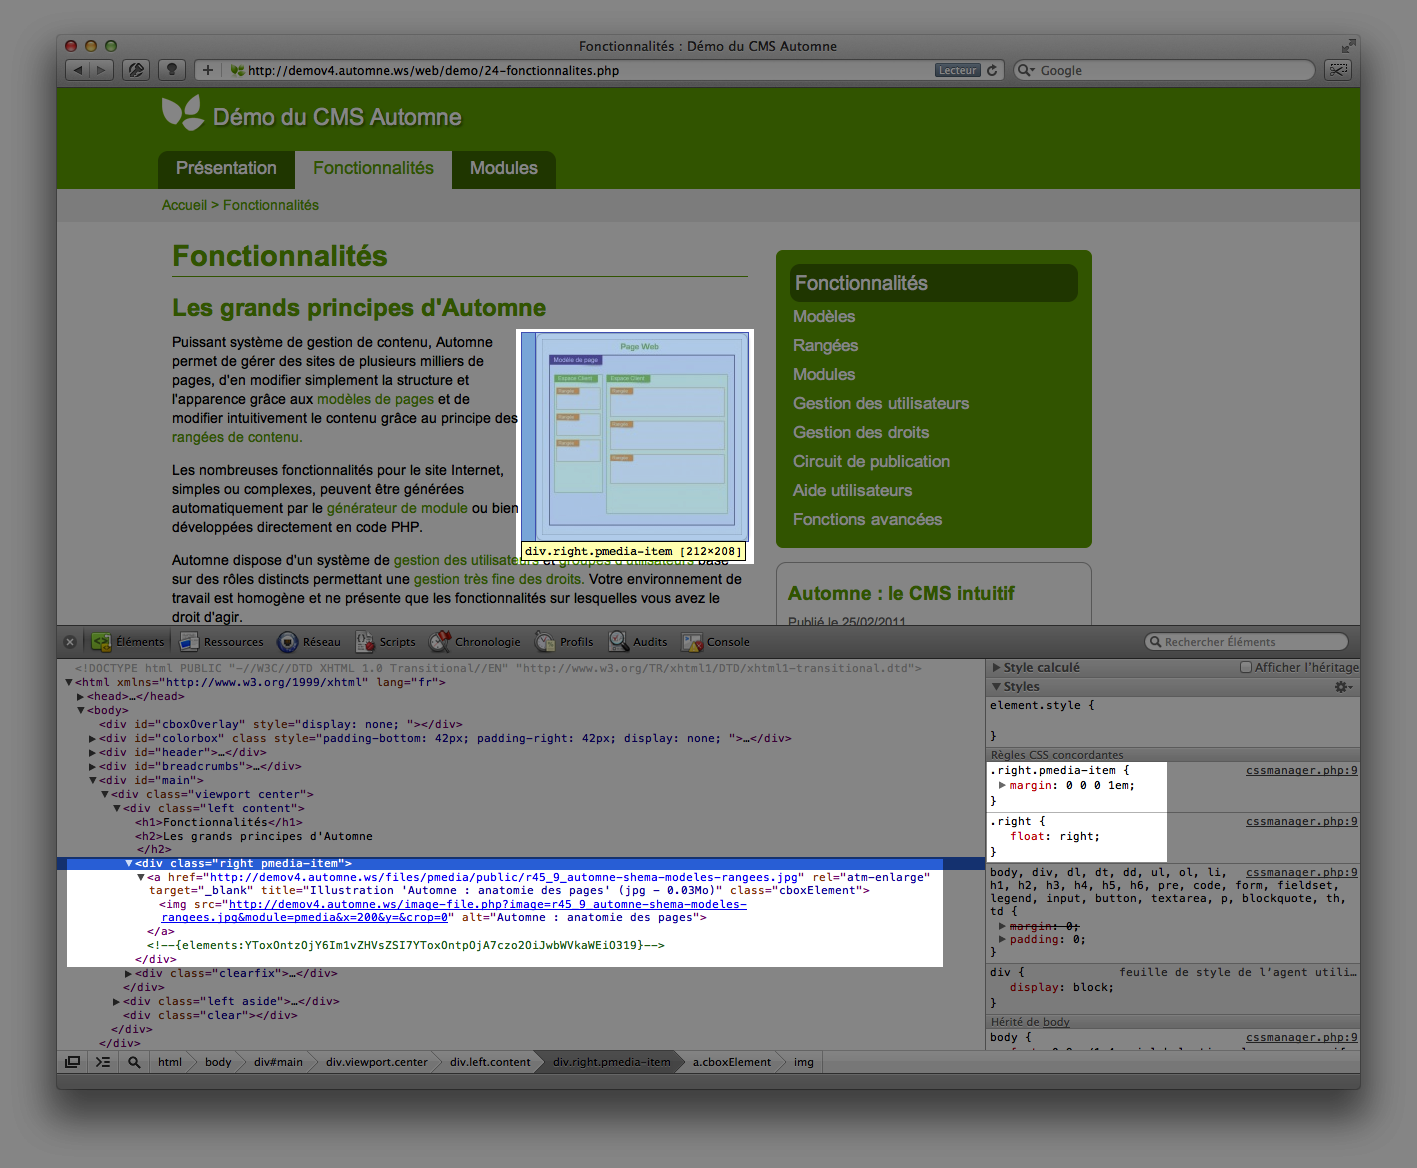Click the dock-to-window icon in the status bar
The image size is (1417, 1168).
pyautogui.click(x=72, y=1062)
